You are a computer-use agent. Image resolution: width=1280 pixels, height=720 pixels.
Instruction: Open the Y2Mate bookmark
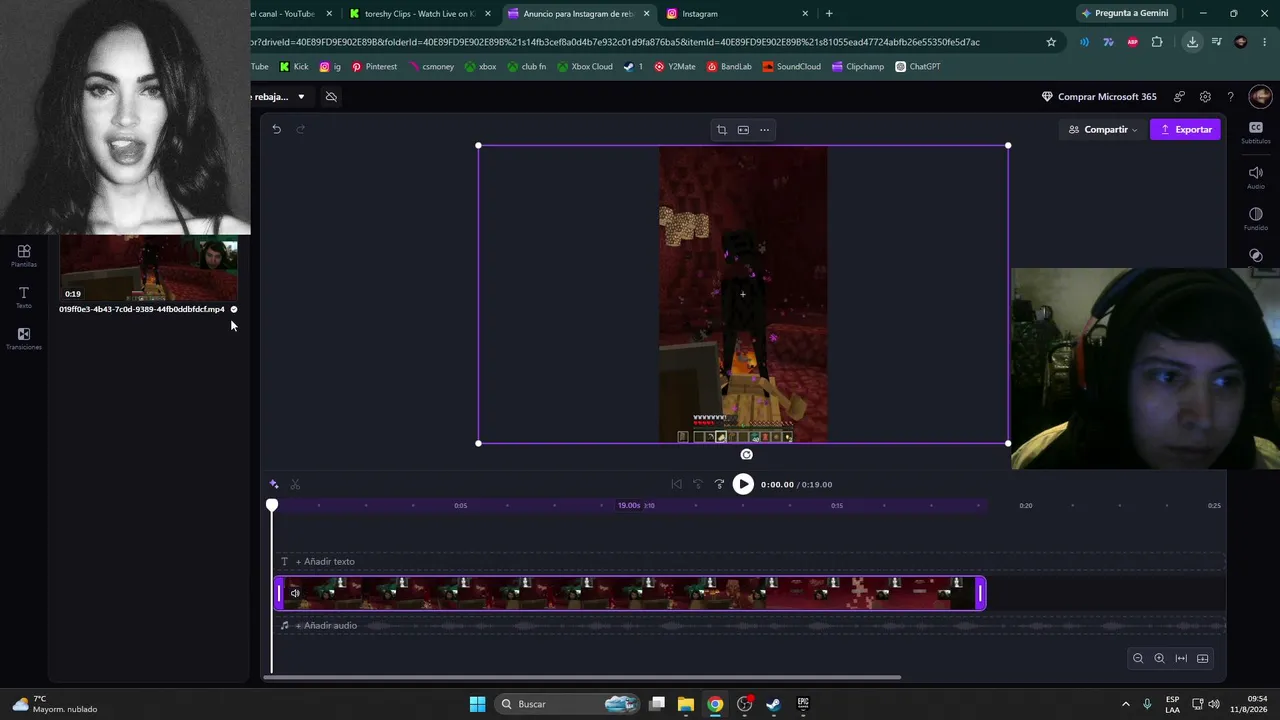675,67
